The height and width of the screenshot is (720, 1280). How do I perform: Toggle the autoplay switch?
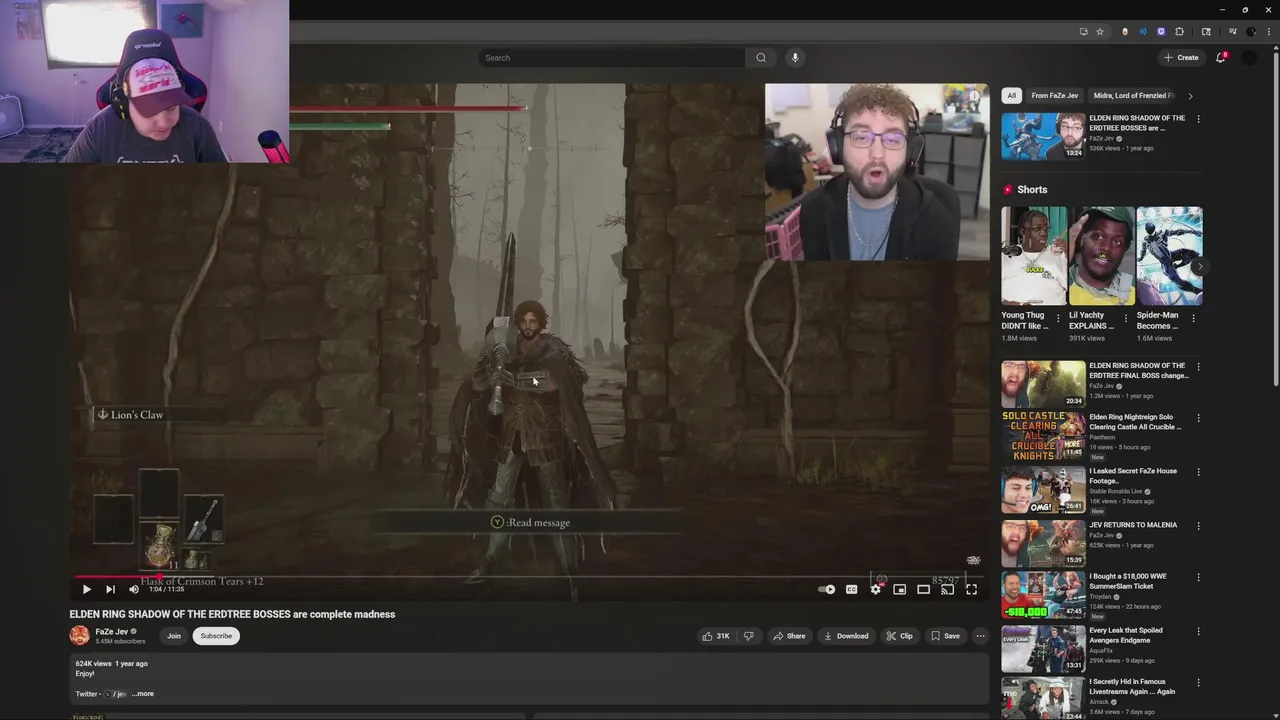[x=827, y=589]
